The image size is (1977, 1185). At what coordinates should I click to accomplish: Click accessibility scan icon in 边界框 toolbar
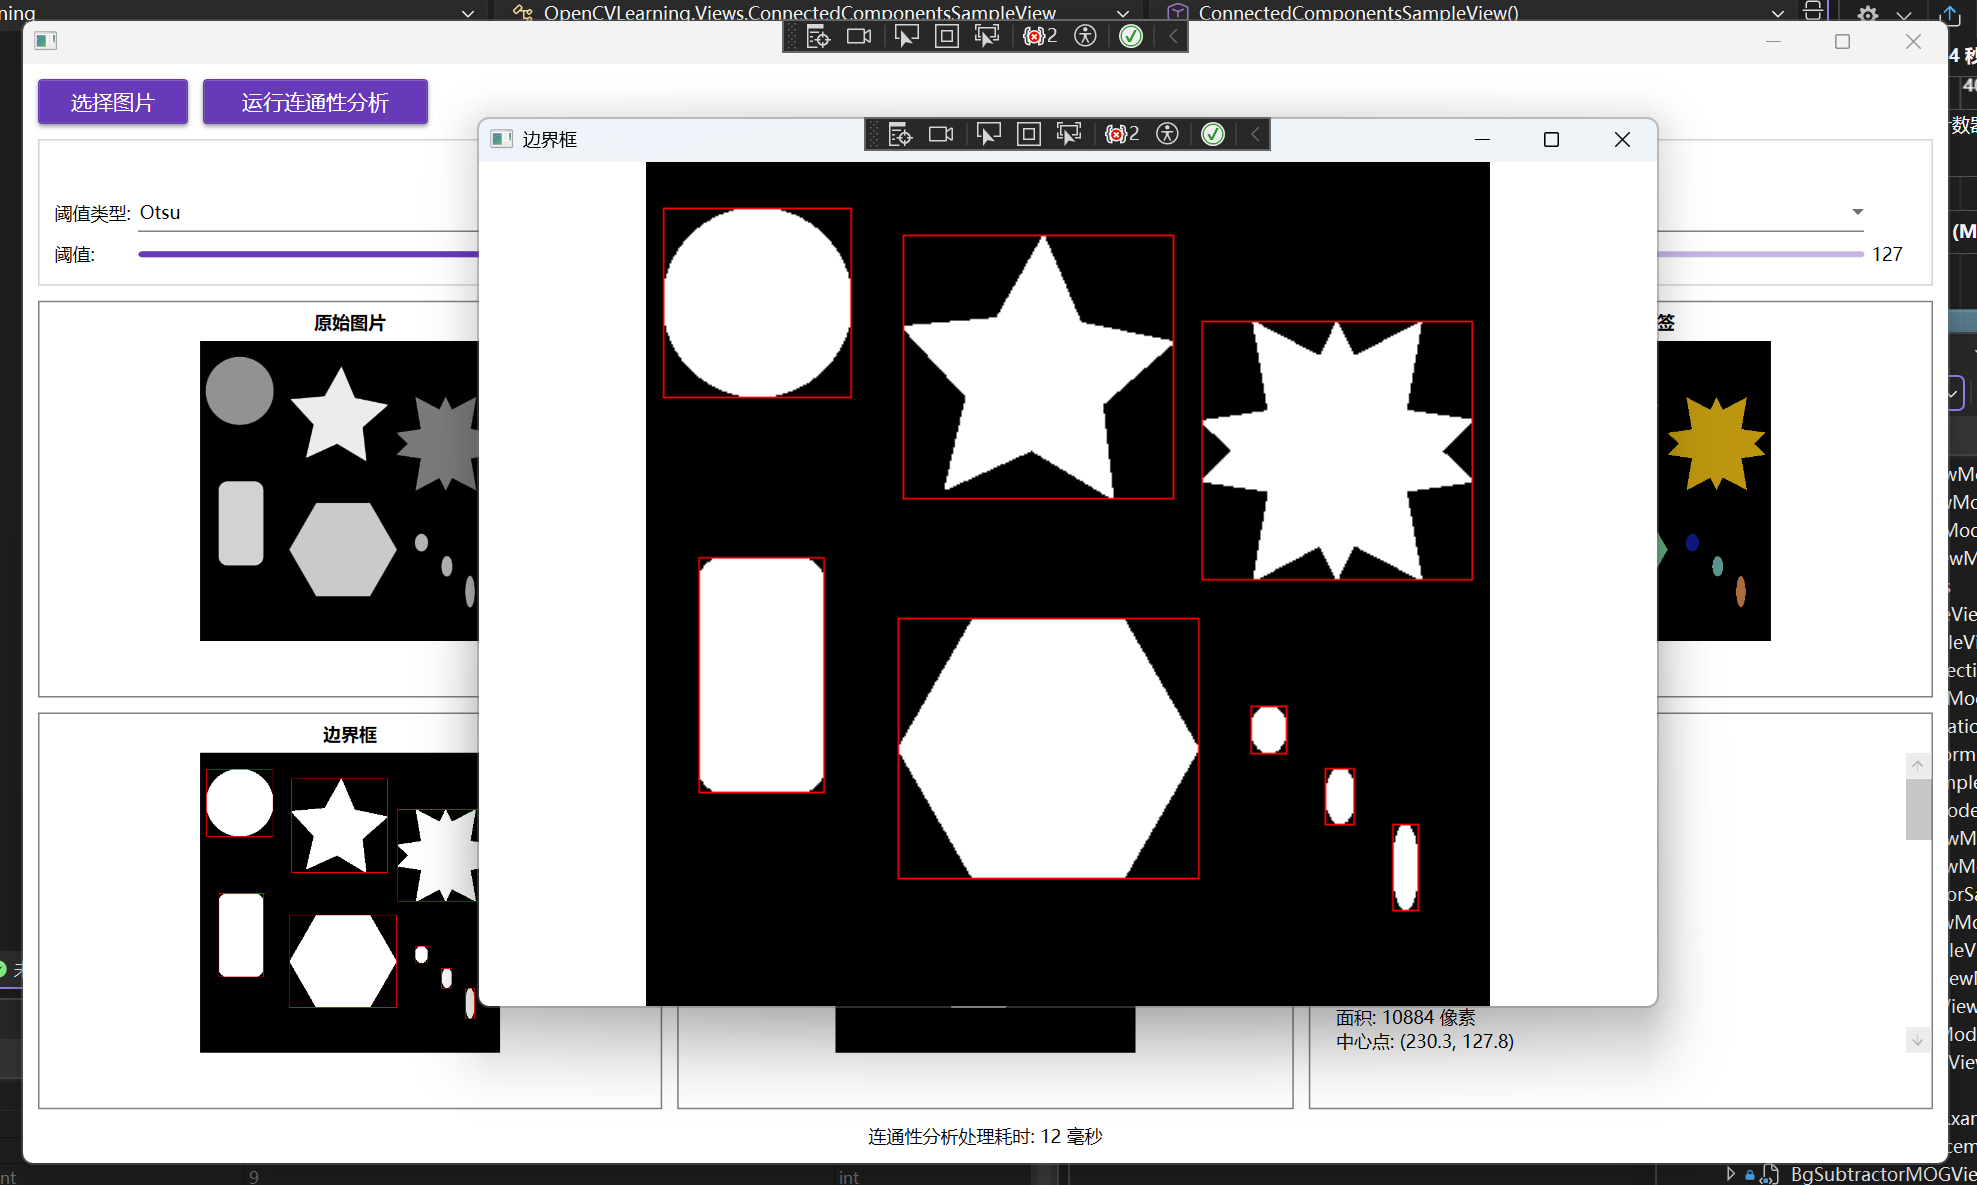click(1167, 134)
